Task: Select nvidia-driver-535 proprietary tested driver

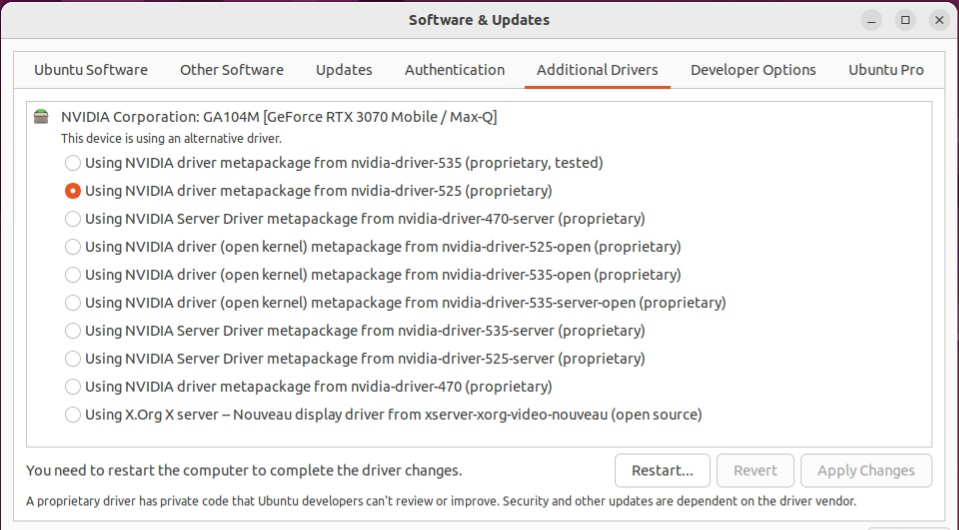Action: click(x=72, y=163)
